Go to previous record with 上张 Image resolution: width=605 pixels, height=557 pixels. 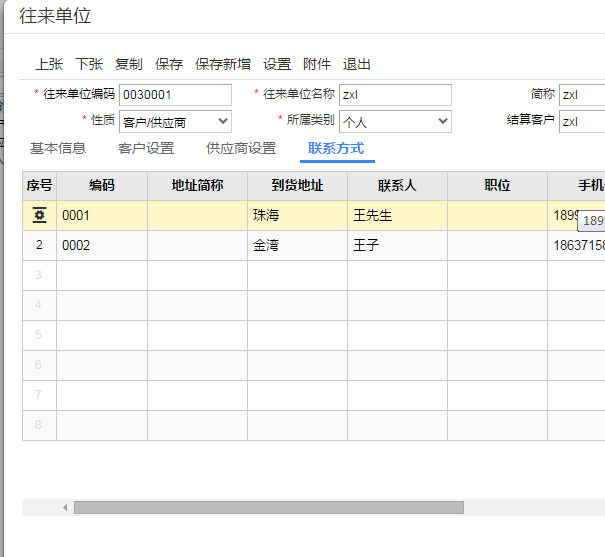(x=49, y=64)
